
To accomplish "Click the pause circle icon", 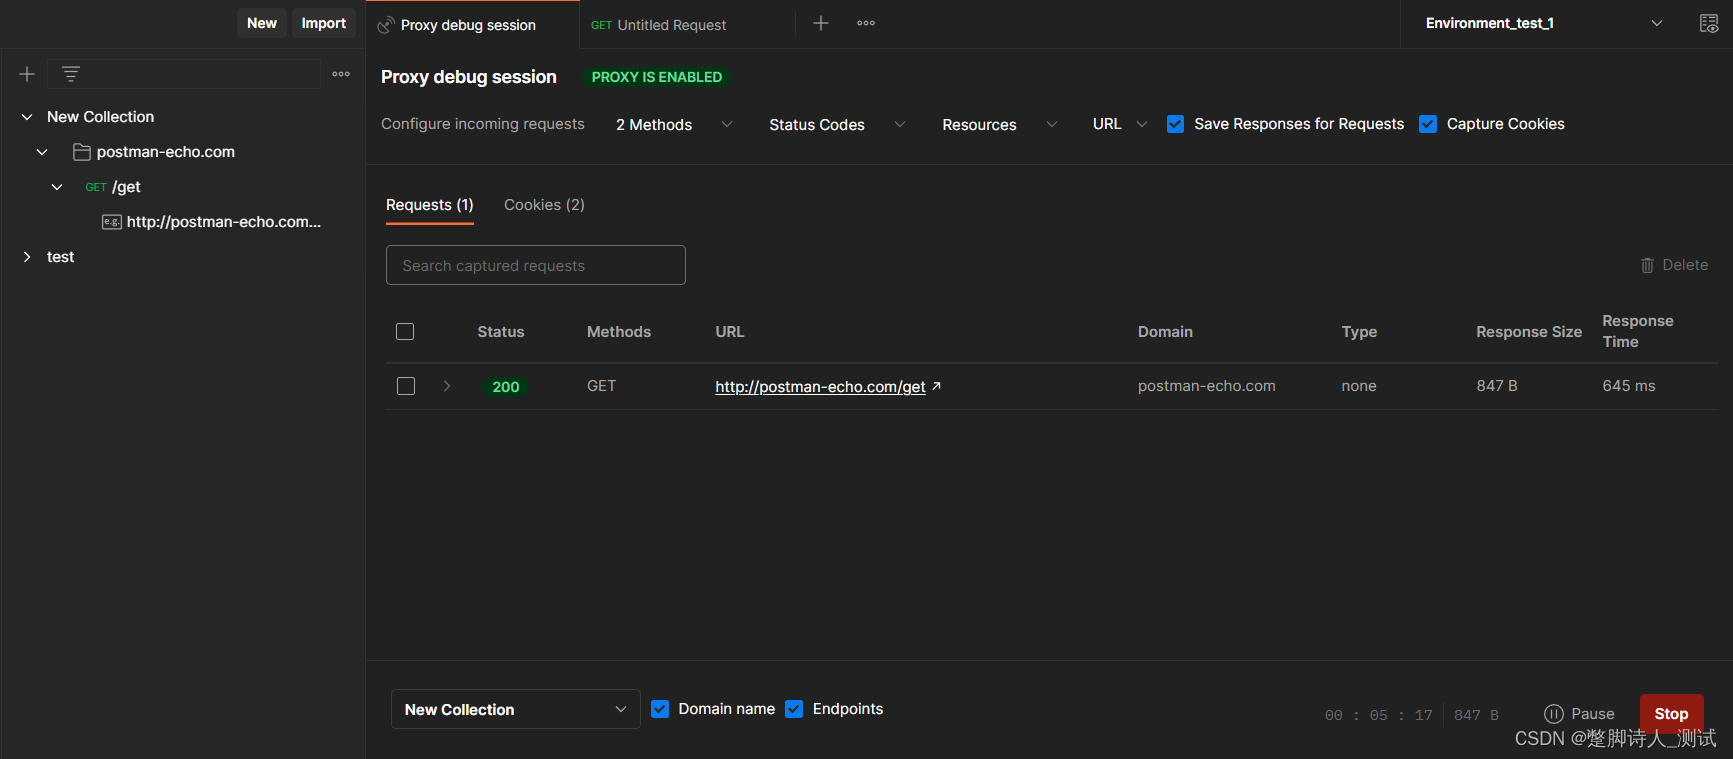I will point(1553,714).
